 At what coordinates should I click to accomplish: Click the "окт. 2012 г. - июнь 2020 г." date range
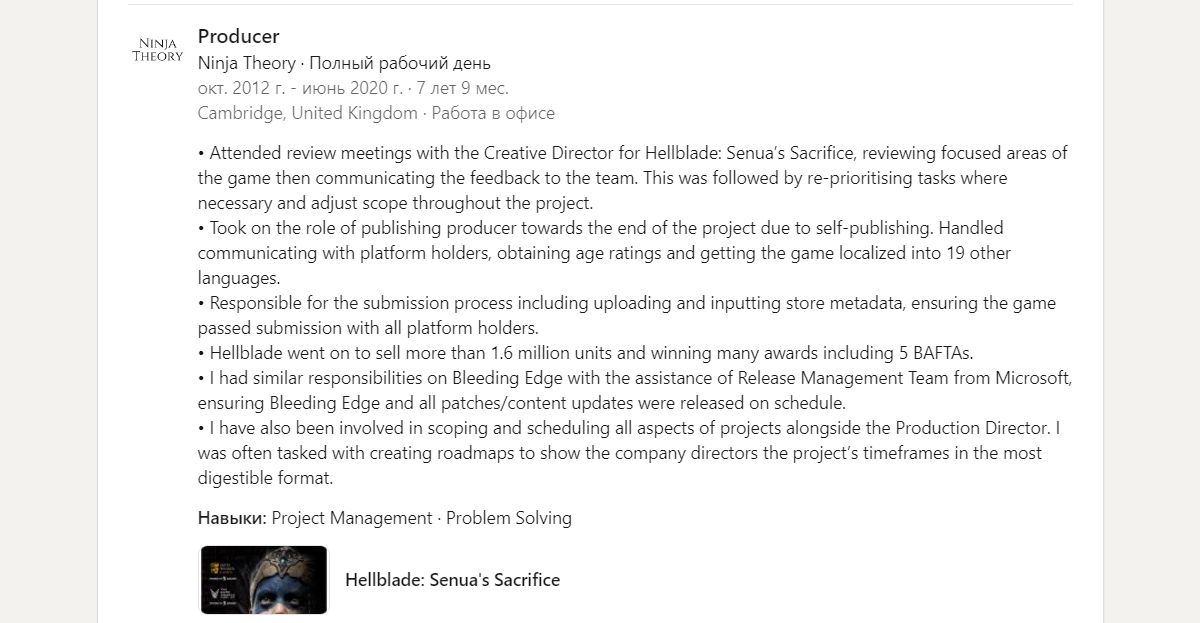[x=301, y=88]
